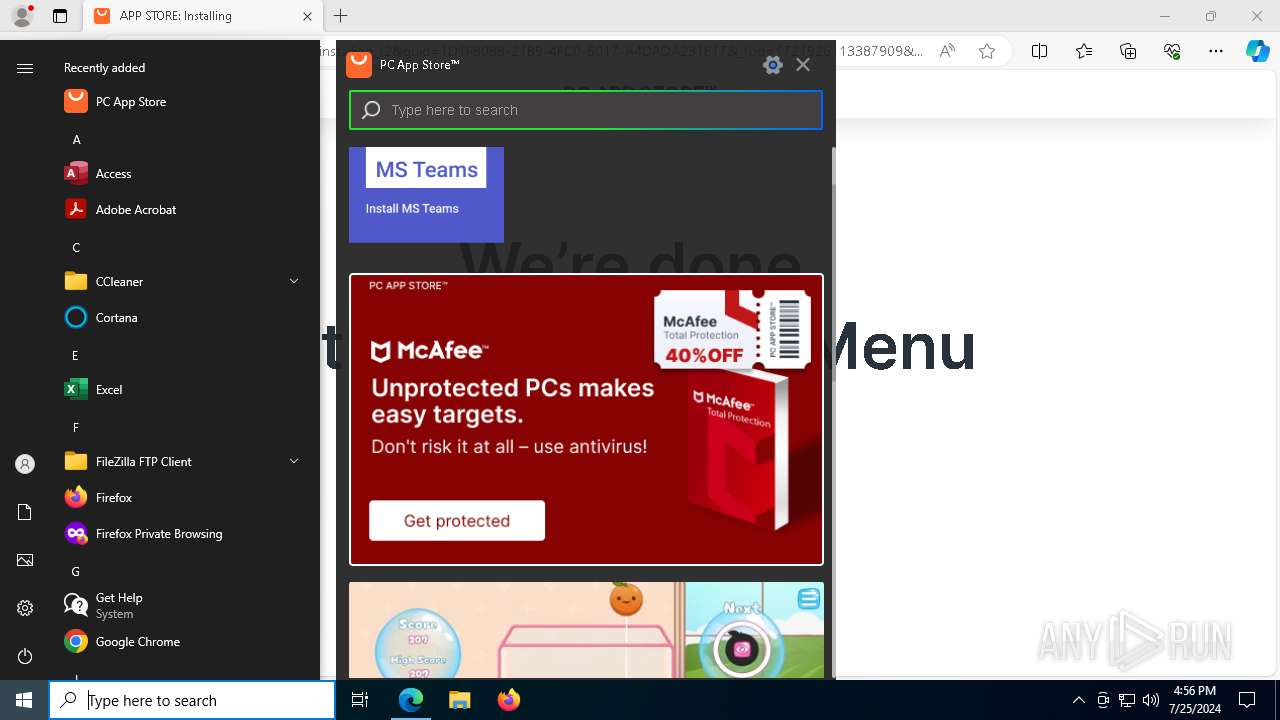Add this page to favorites star
Image resolution: width=1280 pixels, height=720 pixels.
pos(987,51)
